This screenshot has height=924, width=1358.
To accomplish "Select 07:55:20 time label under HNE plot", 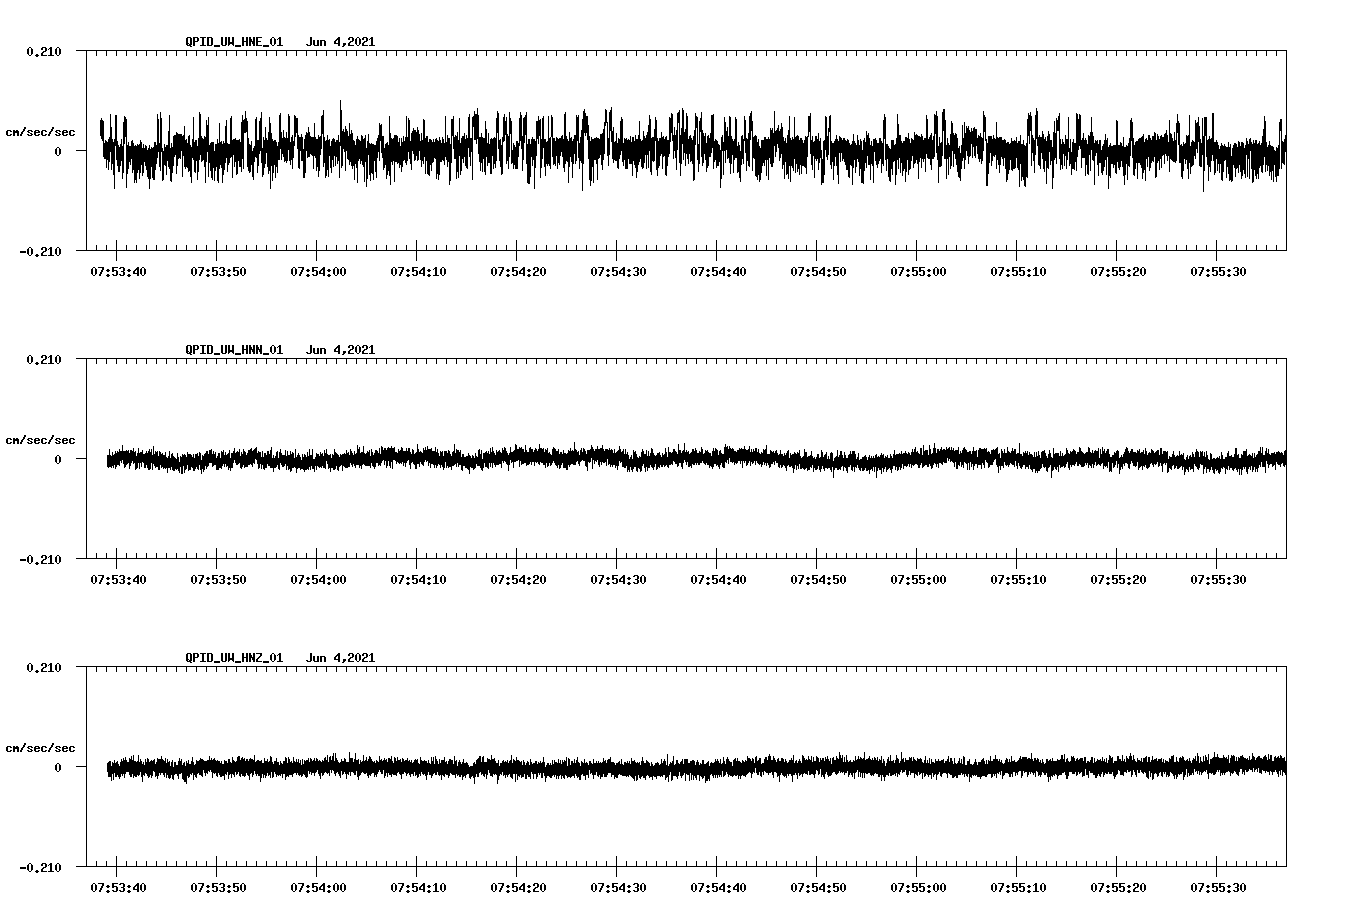I will coord(1118,272).
